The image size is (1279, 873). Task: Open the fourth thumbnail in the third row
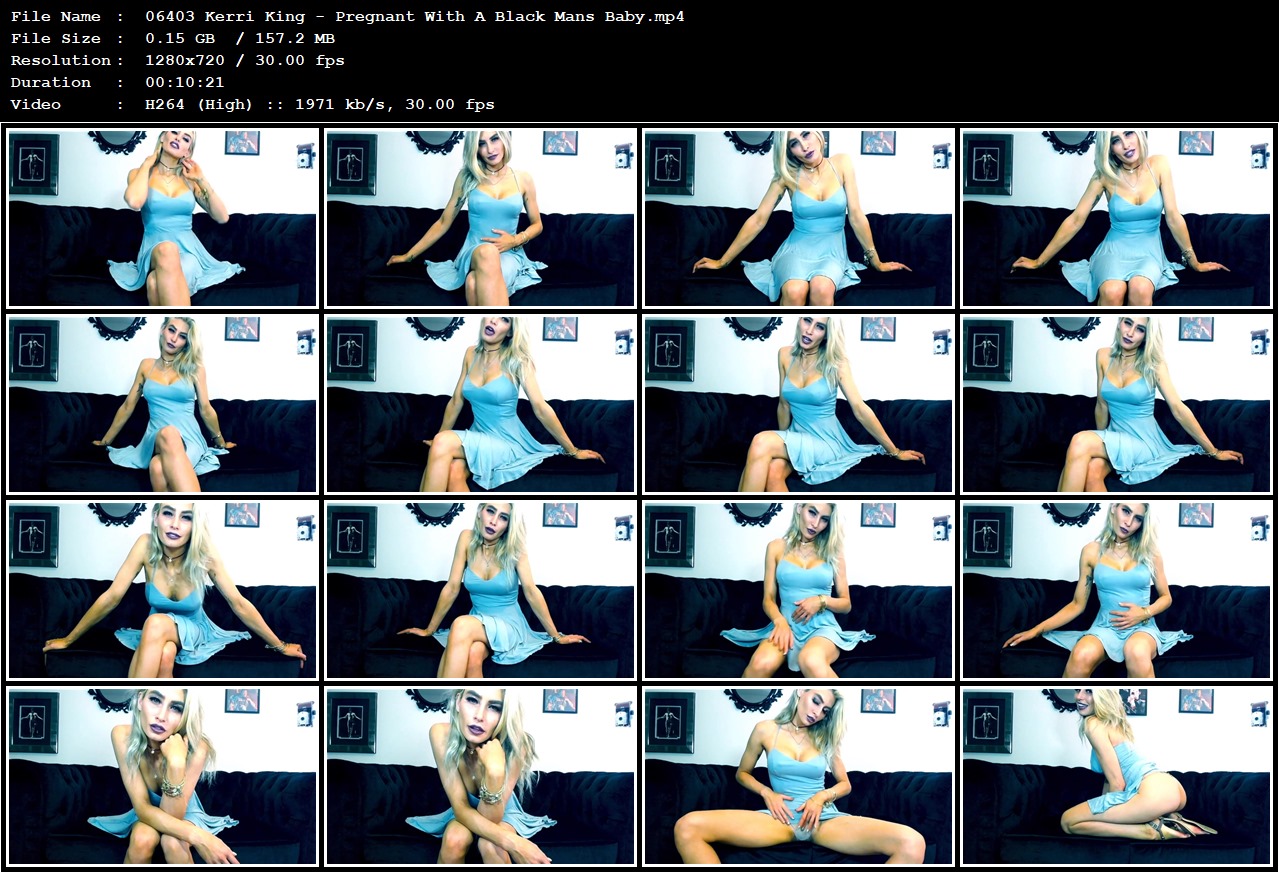pos(1117,590)
